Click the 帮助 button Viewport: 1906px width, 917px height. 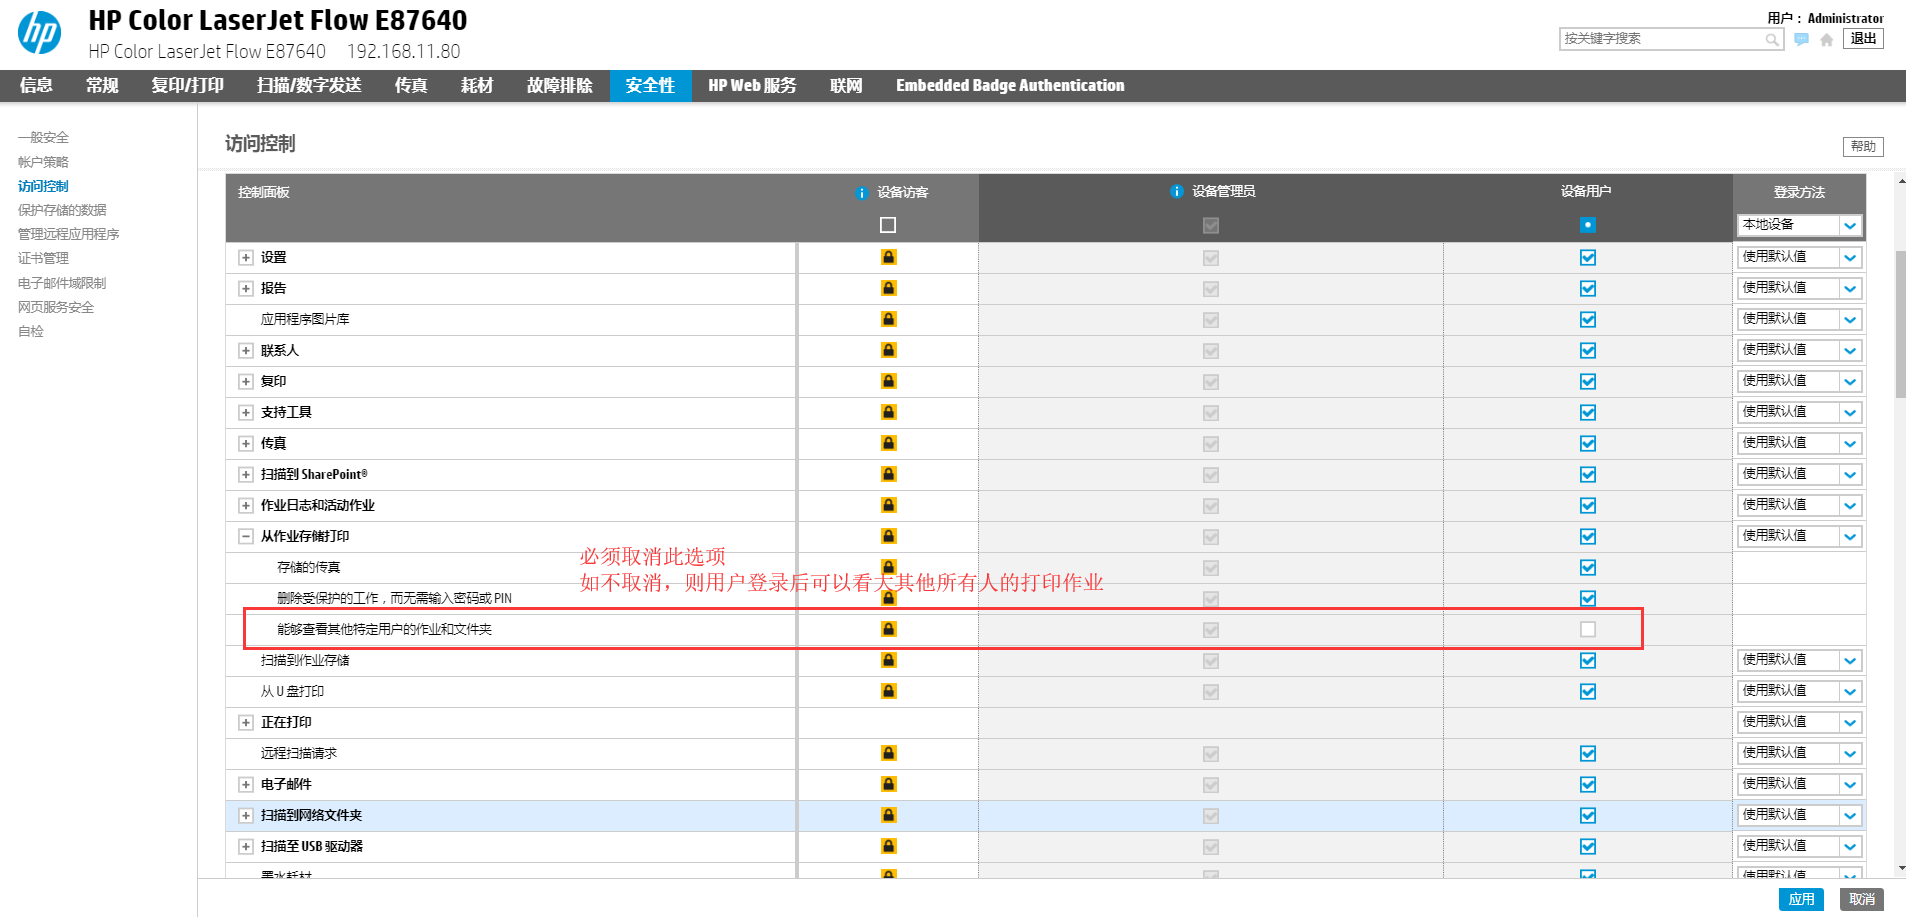pyautogui.click(x=1863, y=146)
